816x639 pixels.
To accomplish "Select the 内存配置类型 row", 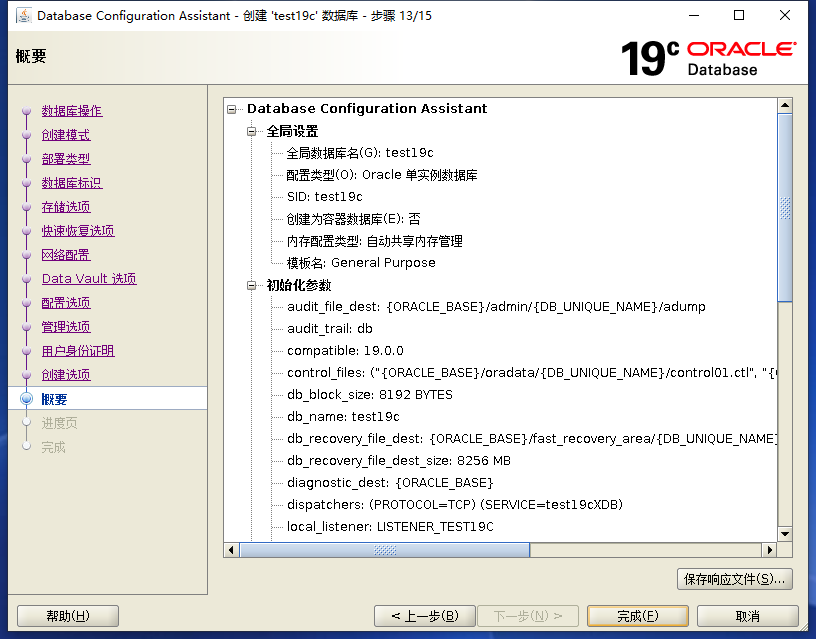I will tap(374, 241).
